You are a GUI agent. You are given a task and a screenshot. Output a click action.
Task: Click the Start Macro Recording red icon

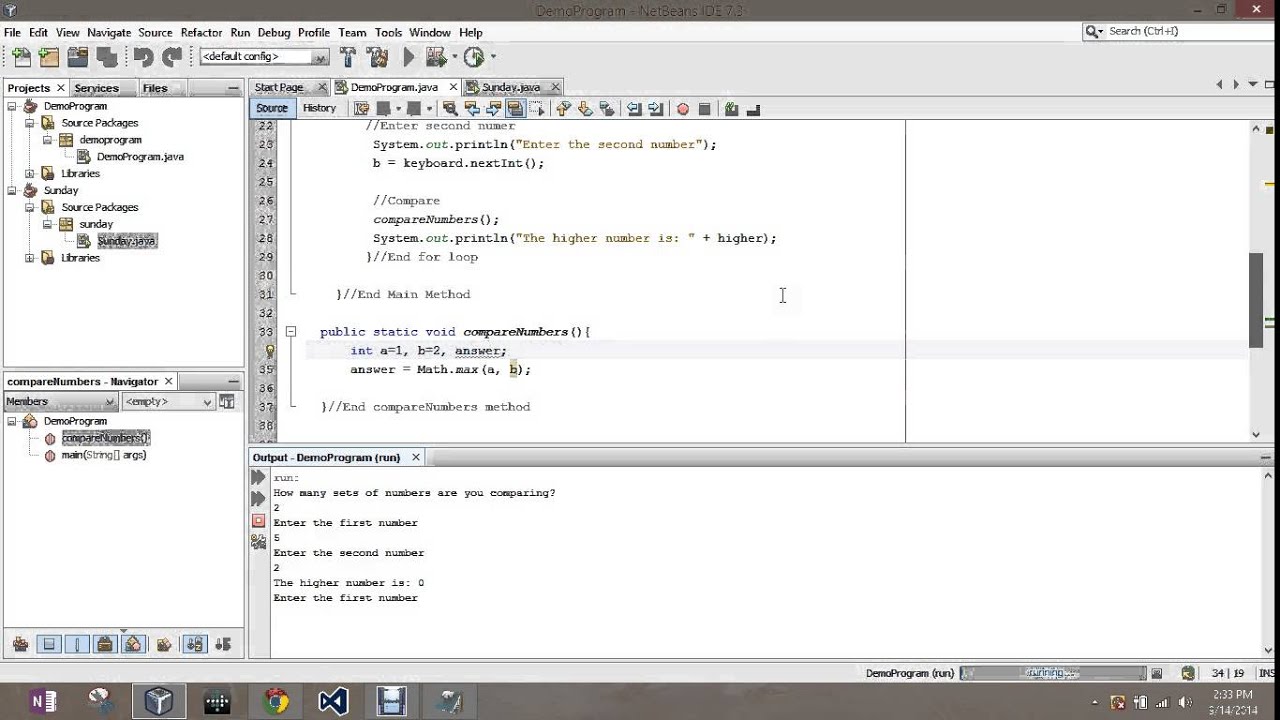[682, 108]
